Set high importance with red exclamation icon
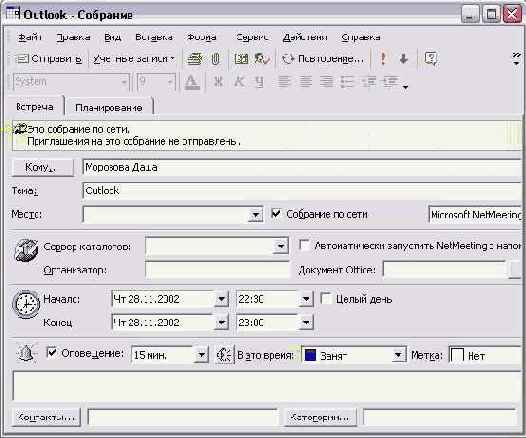 tap(383, 59)
